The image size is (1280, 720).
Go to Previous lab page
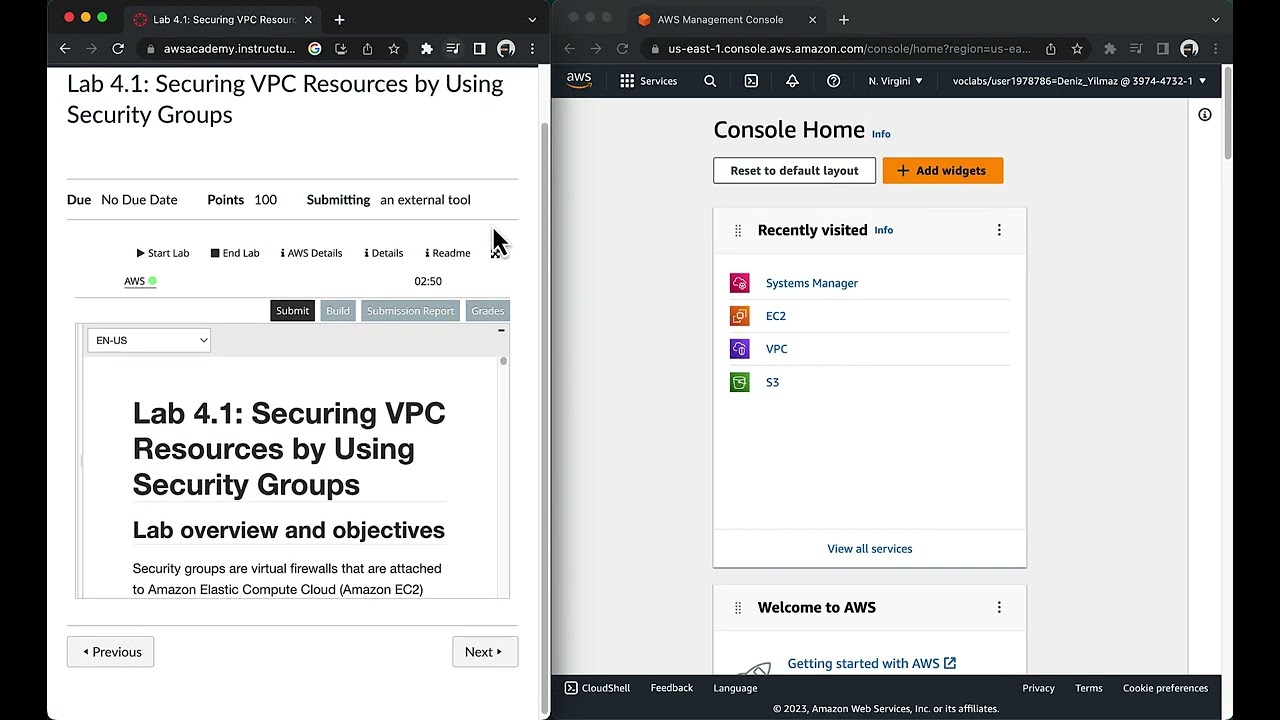110,652
